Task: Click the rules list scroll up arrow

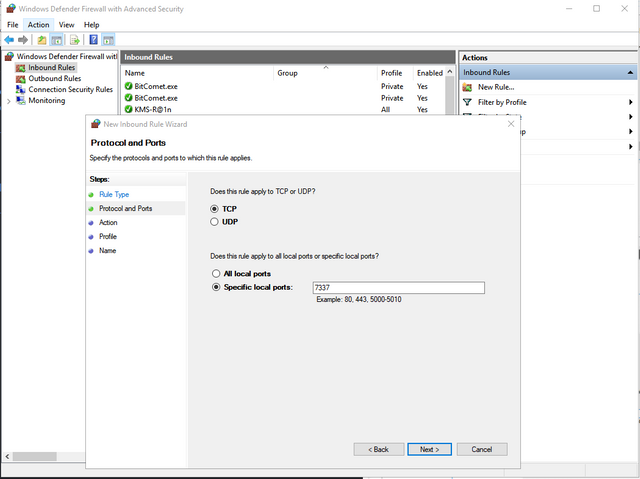Action: pos(450,72)
